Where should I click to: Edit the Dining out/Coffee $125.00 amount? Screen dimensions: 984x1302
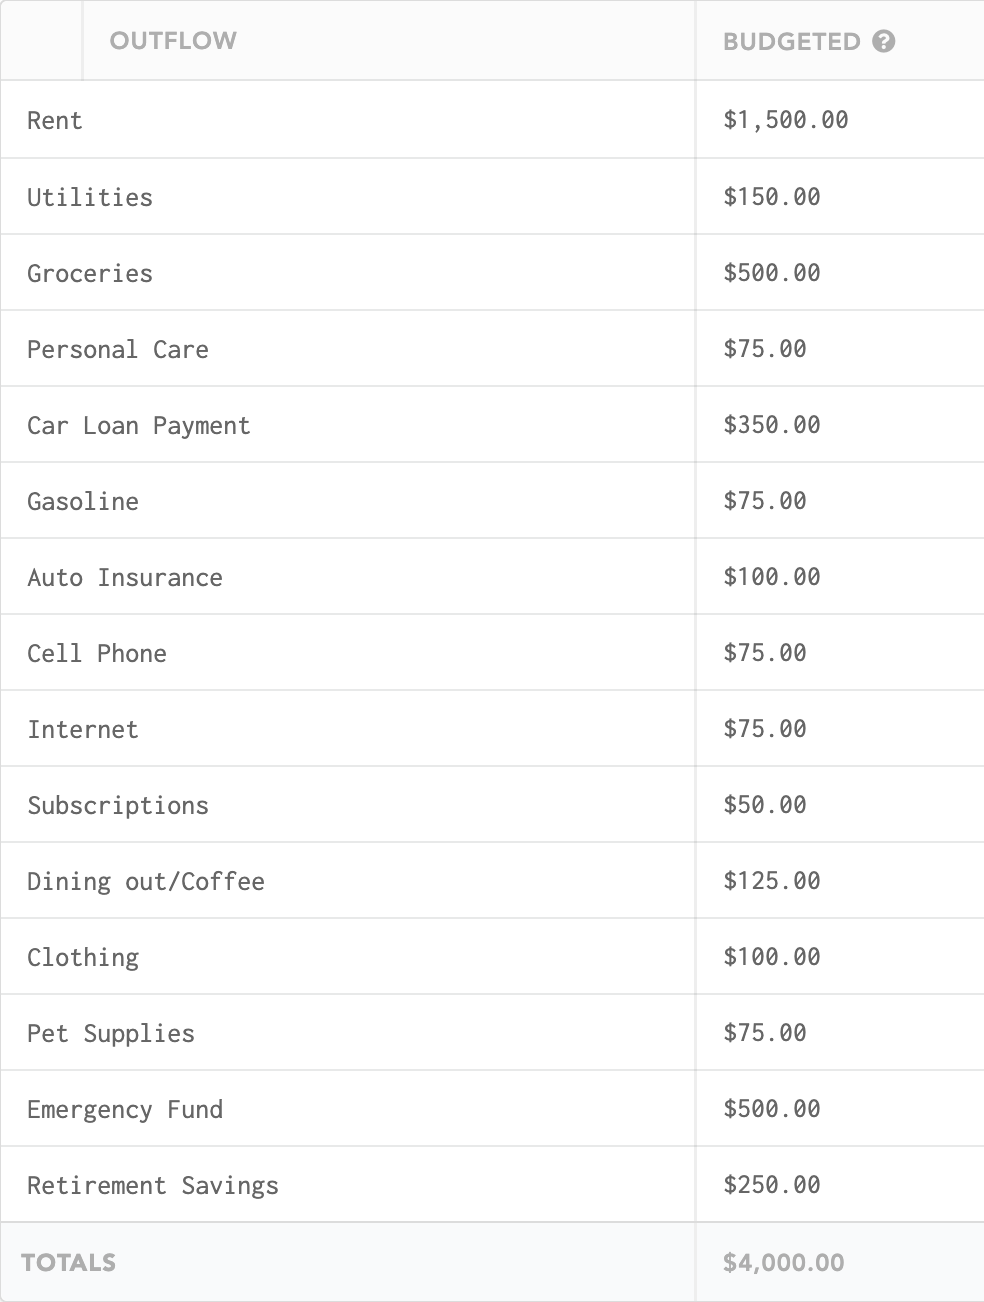click(772, 880)
